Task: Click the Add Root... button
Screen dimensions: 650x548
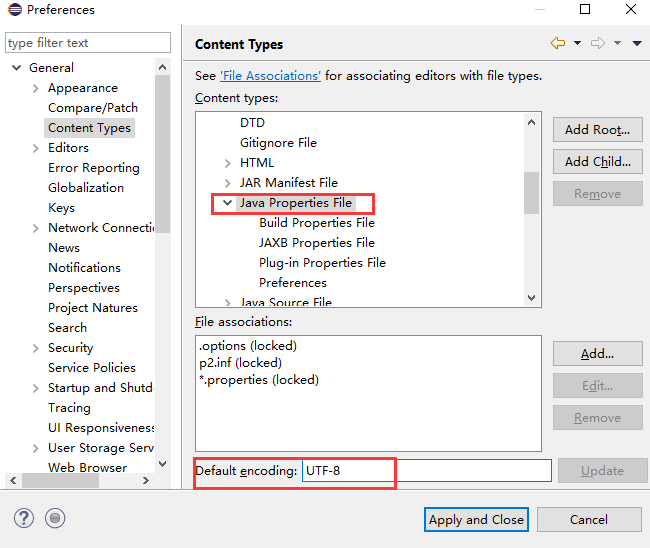Action: 597,130
